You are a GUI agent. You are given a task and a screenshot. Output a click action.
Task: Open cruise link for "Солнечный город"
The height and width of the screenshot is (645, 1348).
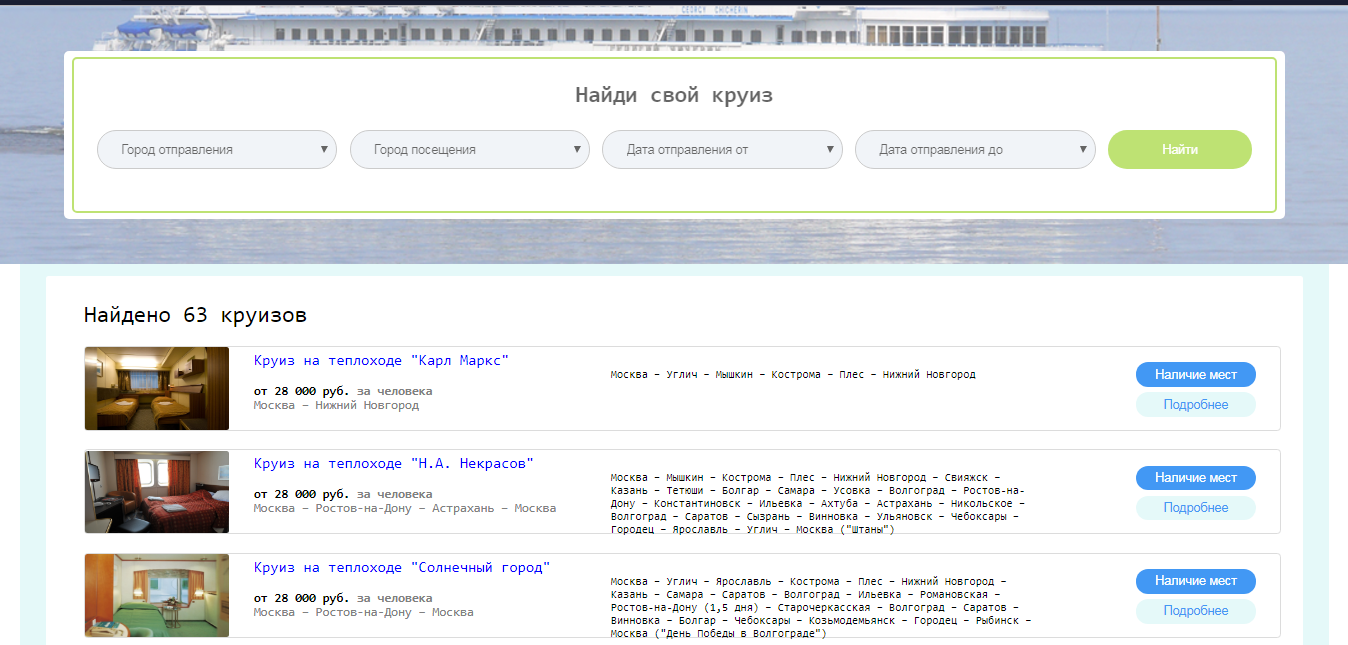point(401,568)
